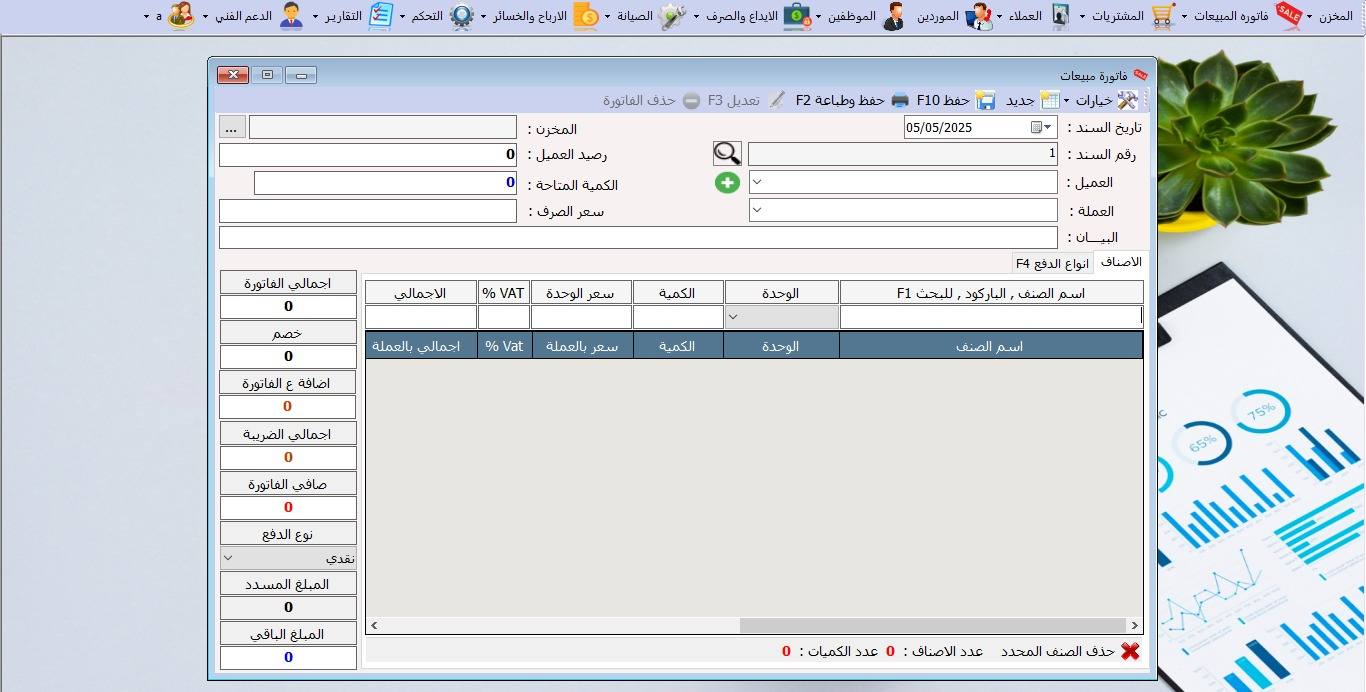Expand the العملة currency dropdown
The image size is (1366, 692).
757,210
